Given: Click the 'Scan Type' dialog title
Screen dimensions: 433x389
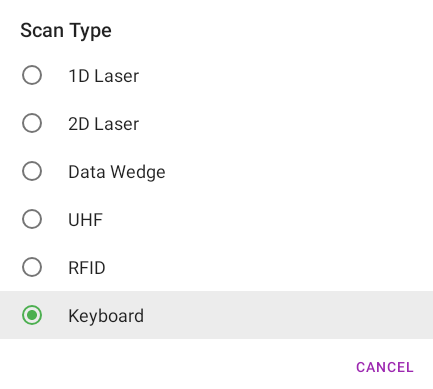Looking at the screenshot, I should (66, 31).
